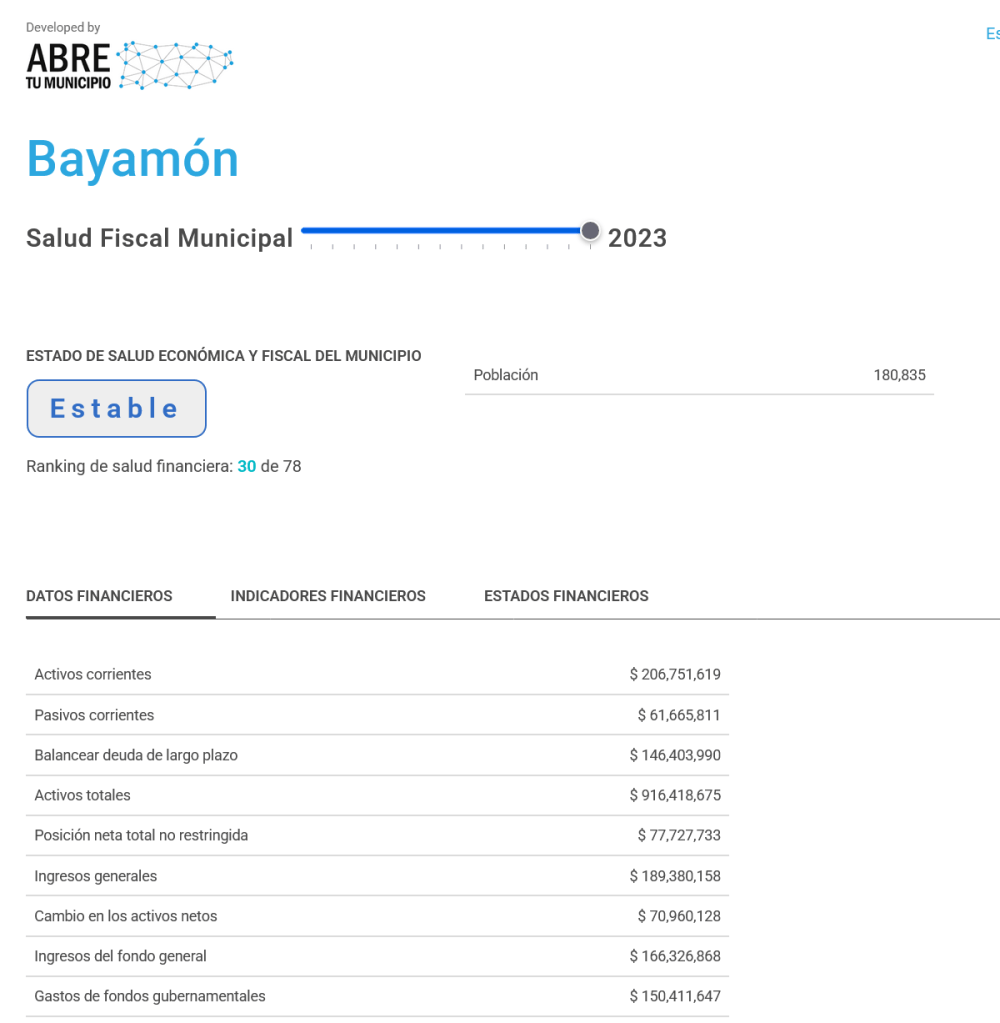
Task: Open the Datos Financieros tab
Action: click(99, 596)
